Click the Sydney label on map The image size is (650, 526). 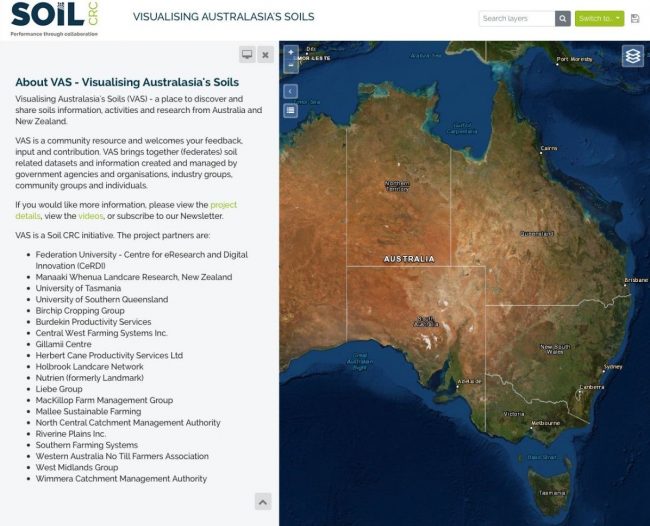(x=612, y=366)
